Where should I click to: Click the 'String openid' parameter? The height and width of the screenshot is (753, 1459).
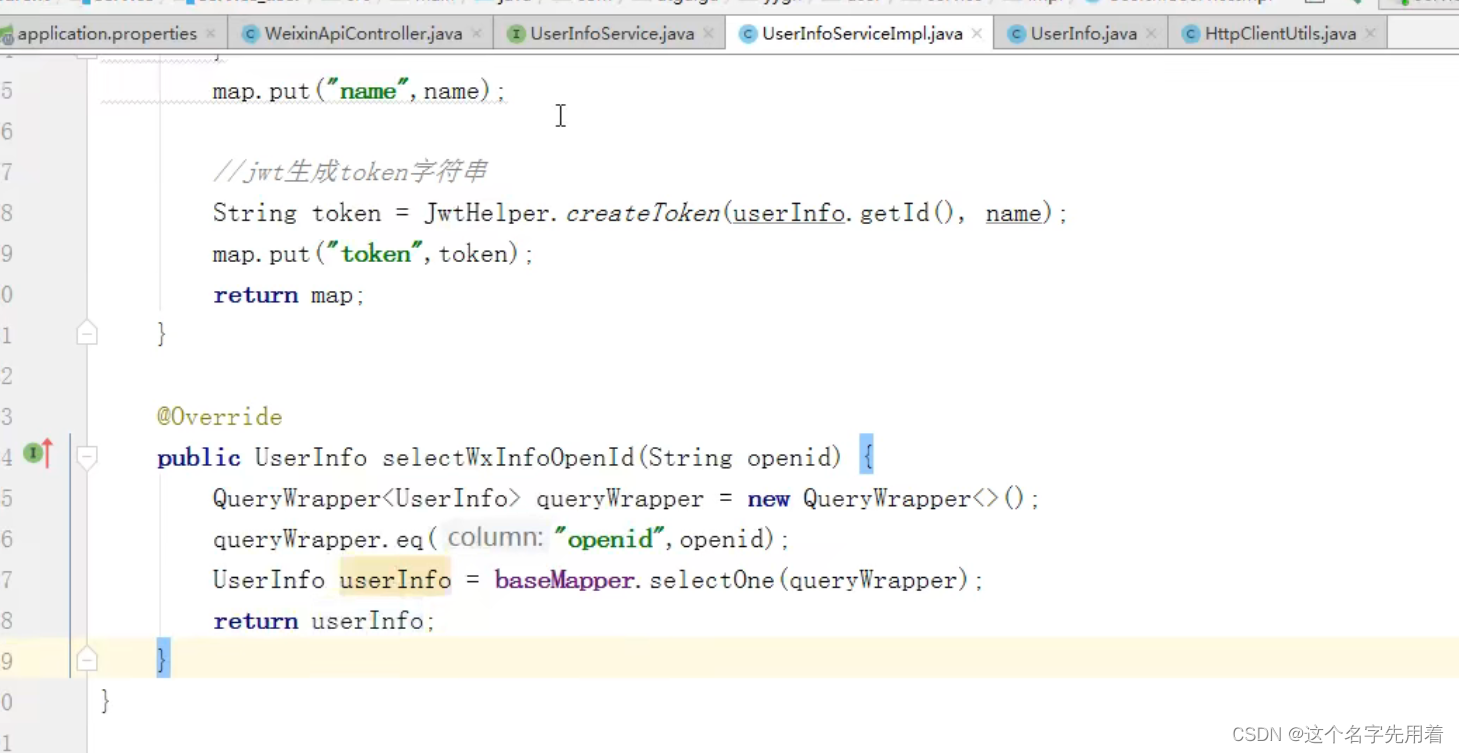739,458
